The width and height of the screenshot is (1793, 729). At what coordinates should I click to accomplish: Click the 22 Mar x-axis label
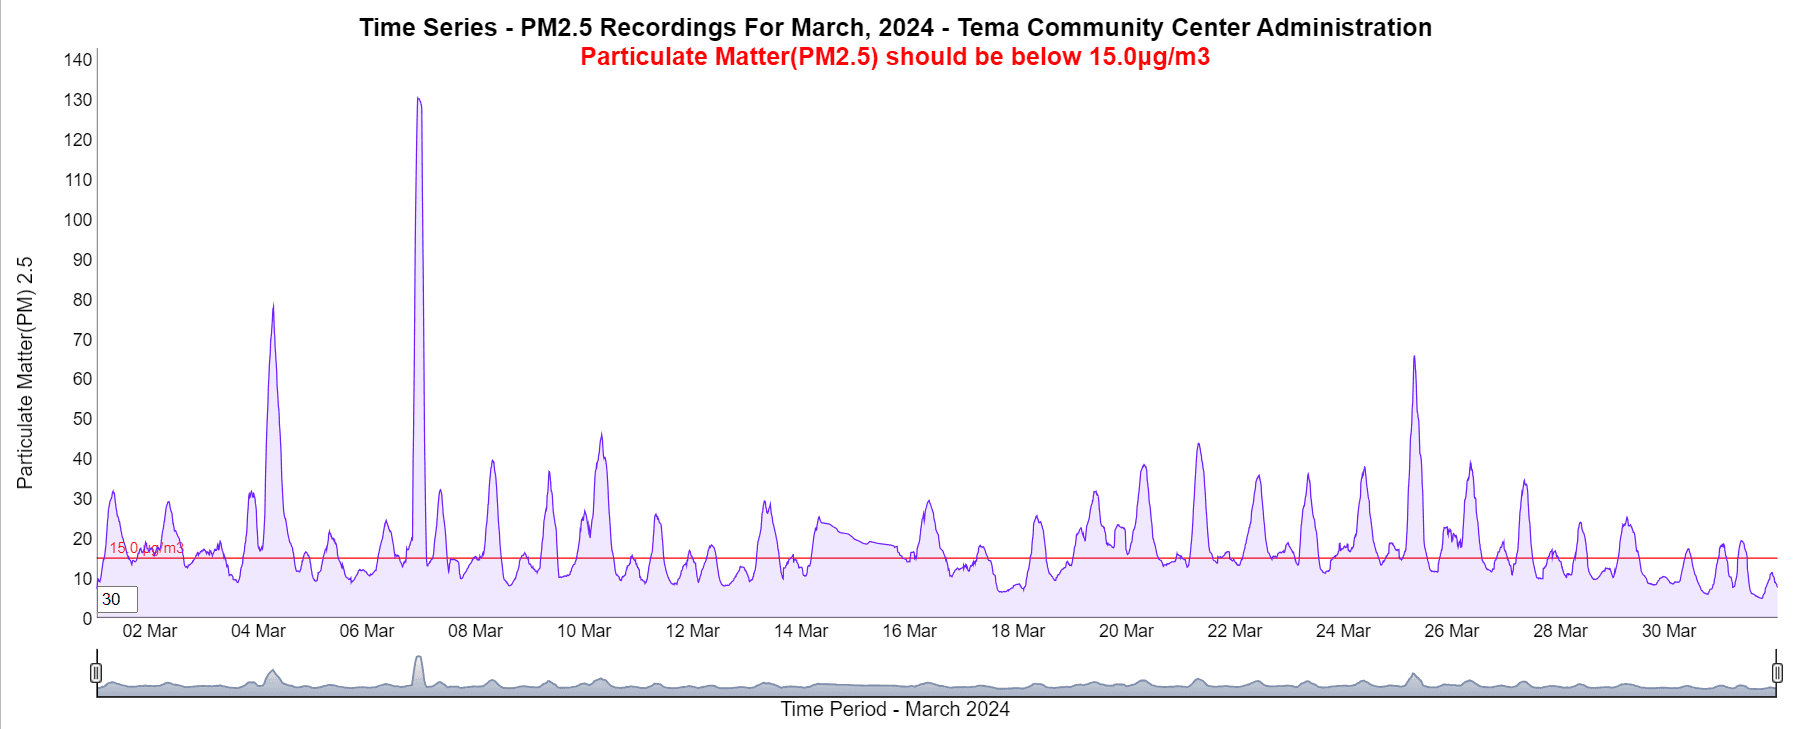click(1234, 631)
